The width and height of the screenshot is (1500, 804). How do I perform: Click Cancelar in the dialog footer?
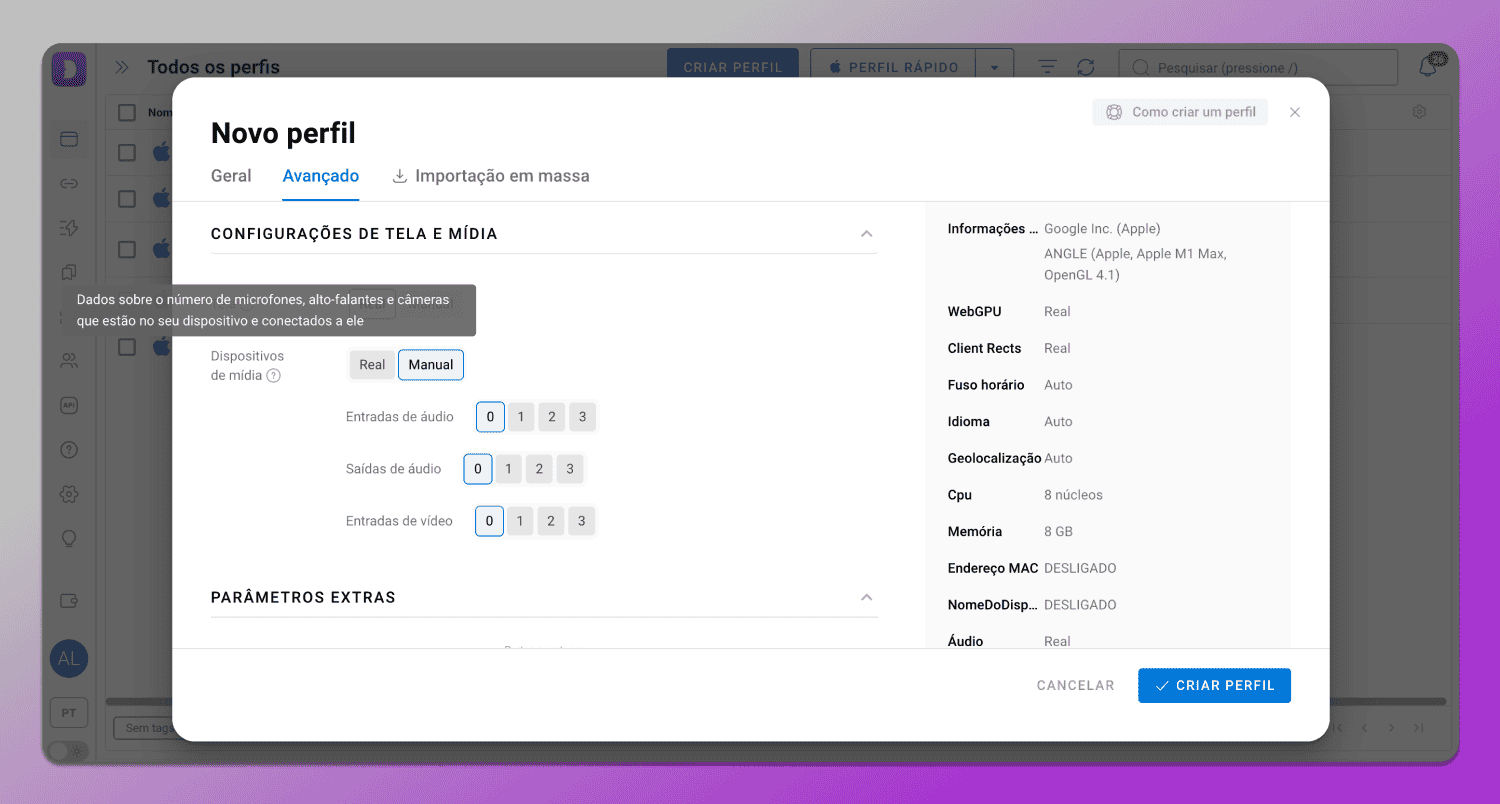click(1075, 686)
